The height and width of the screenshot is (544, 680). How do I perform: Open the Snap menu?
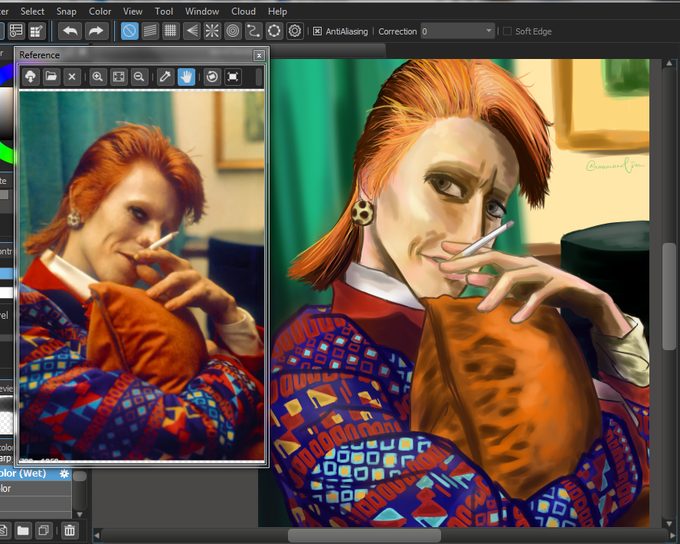tap(66, 11)
